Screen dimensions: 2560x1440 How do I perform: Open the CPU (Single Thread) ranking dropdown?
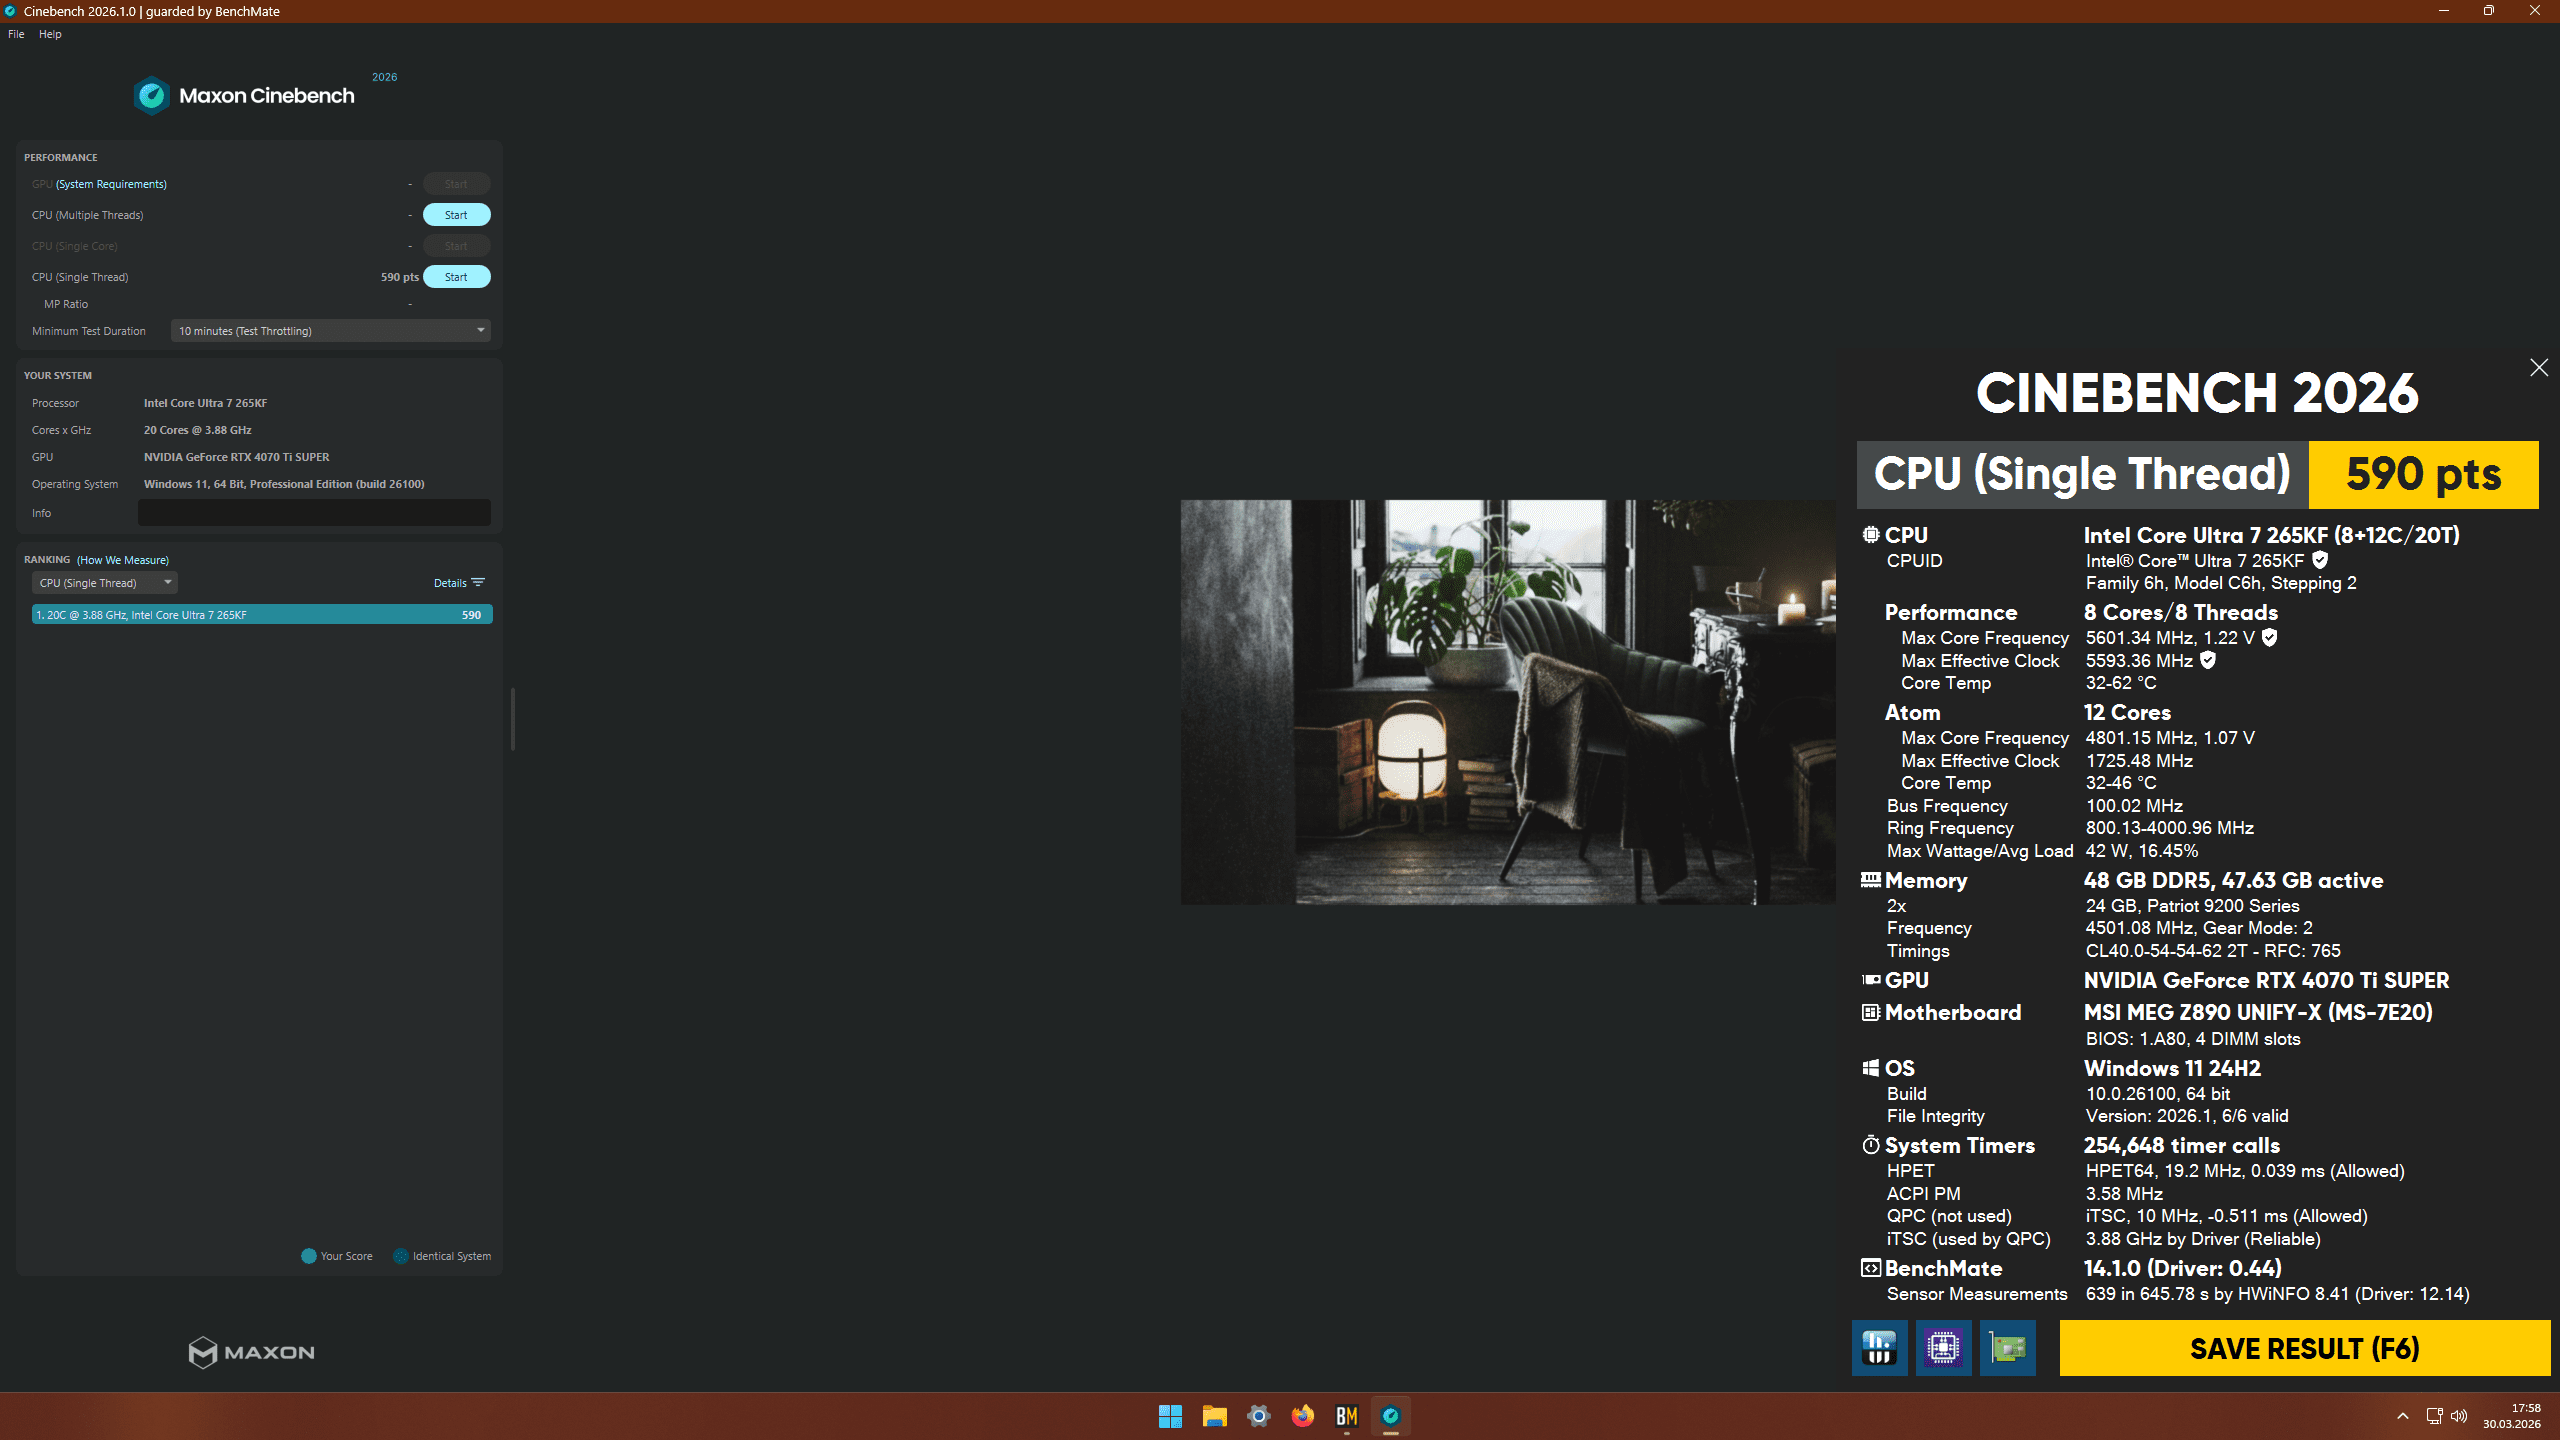[x=104, y=582]
